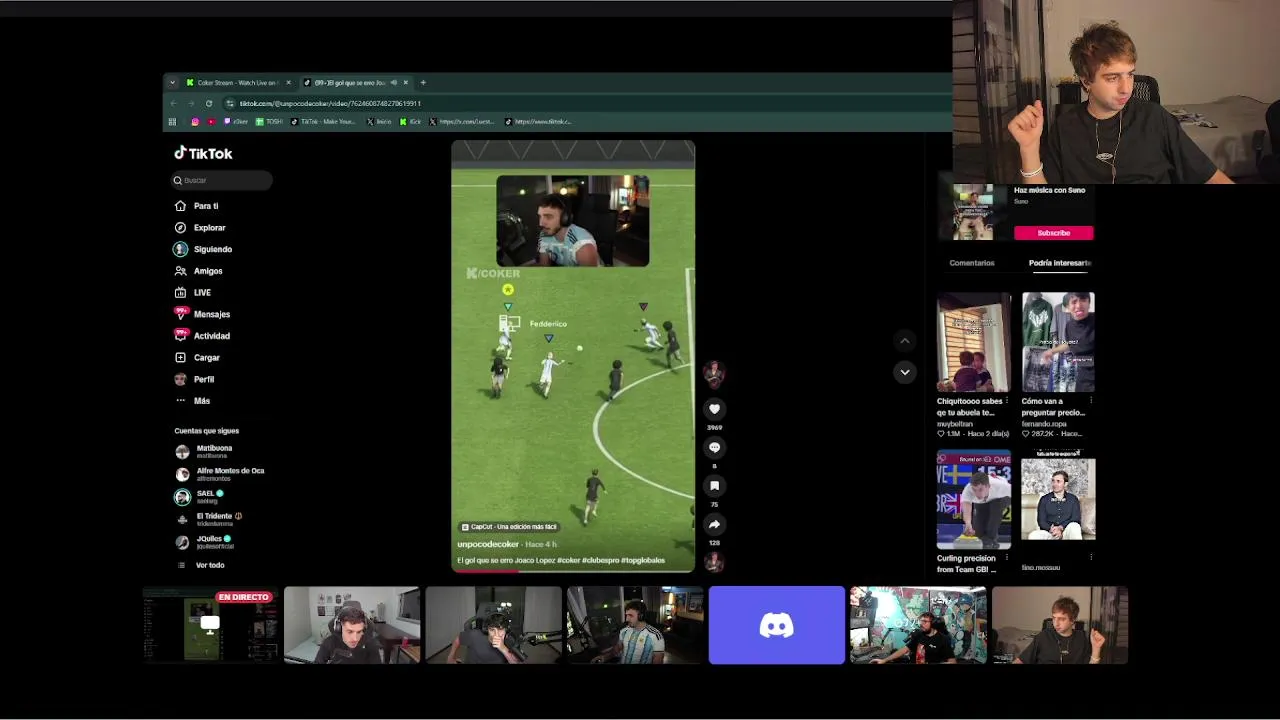Open SAEL's followed account
This screenshot has height=720, width=1280.
point(199,496)
